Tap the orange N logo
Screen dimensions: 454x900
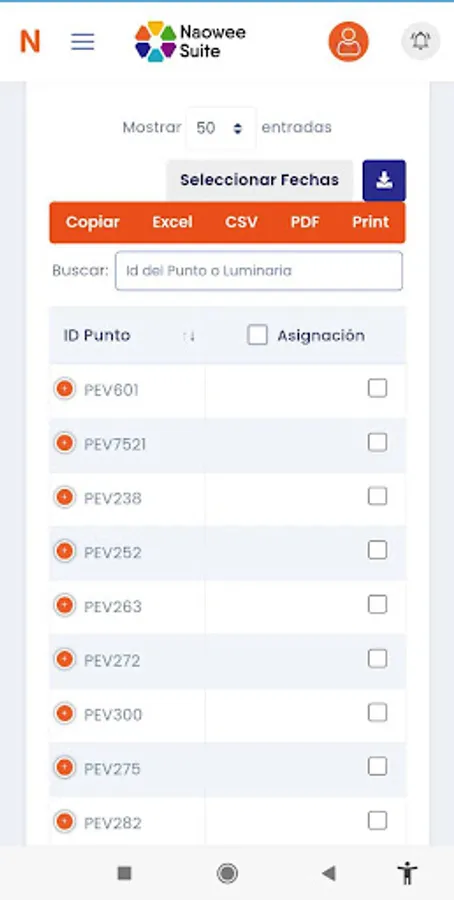click(30, 42)
